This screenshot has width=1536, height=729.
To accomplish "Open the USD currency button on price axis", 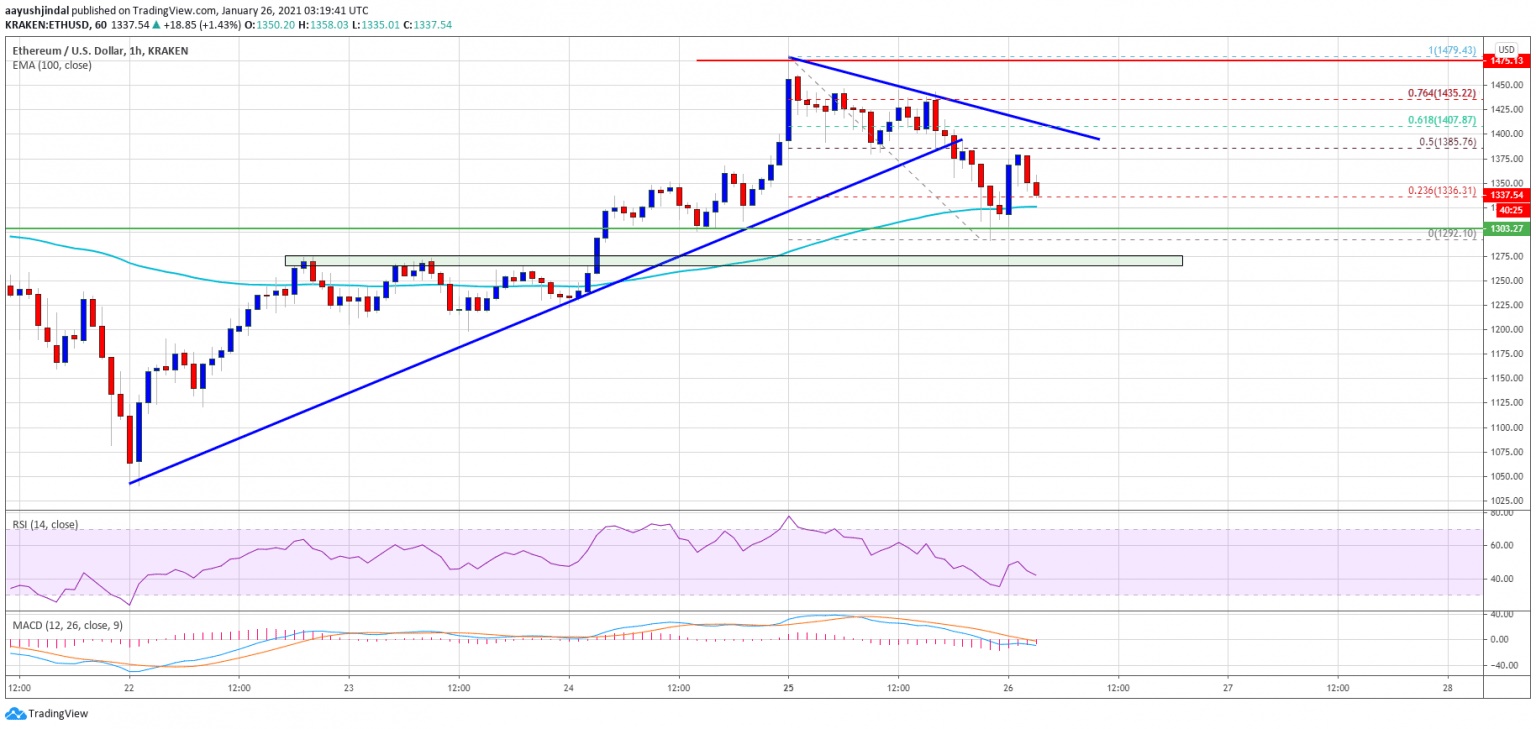I will [x=1507, y=48].
